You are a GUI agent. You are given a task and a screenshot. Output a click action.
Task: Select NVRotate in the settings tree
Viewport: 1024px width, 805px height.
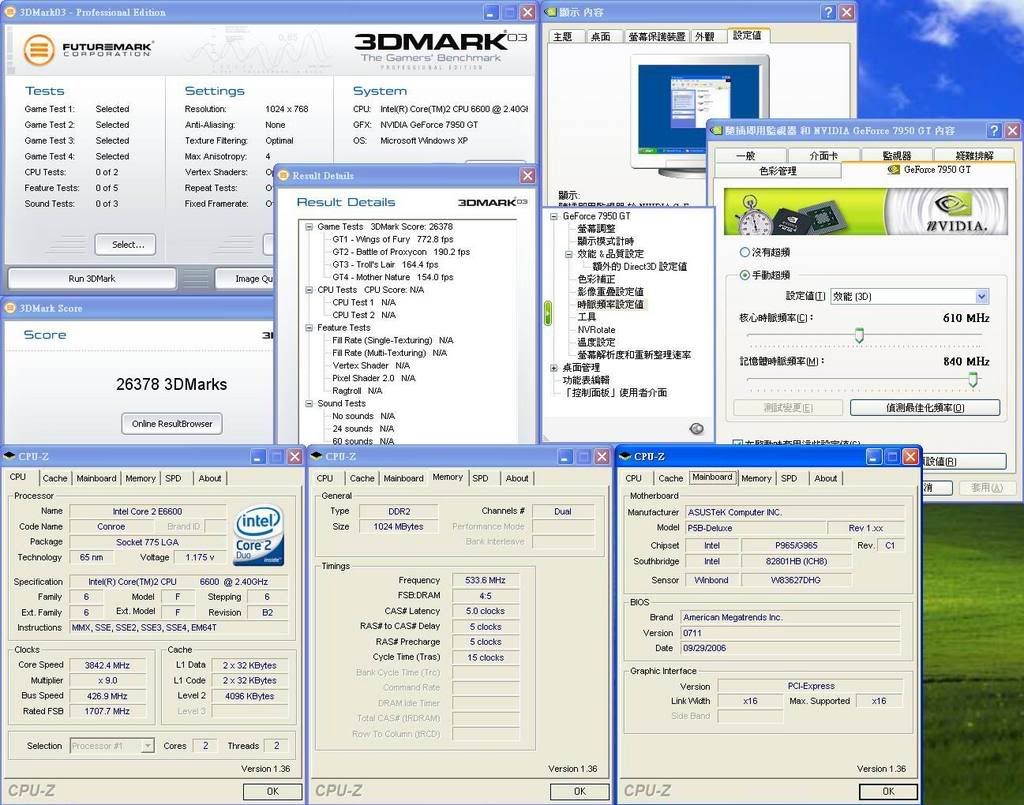(x=596, y=330)
